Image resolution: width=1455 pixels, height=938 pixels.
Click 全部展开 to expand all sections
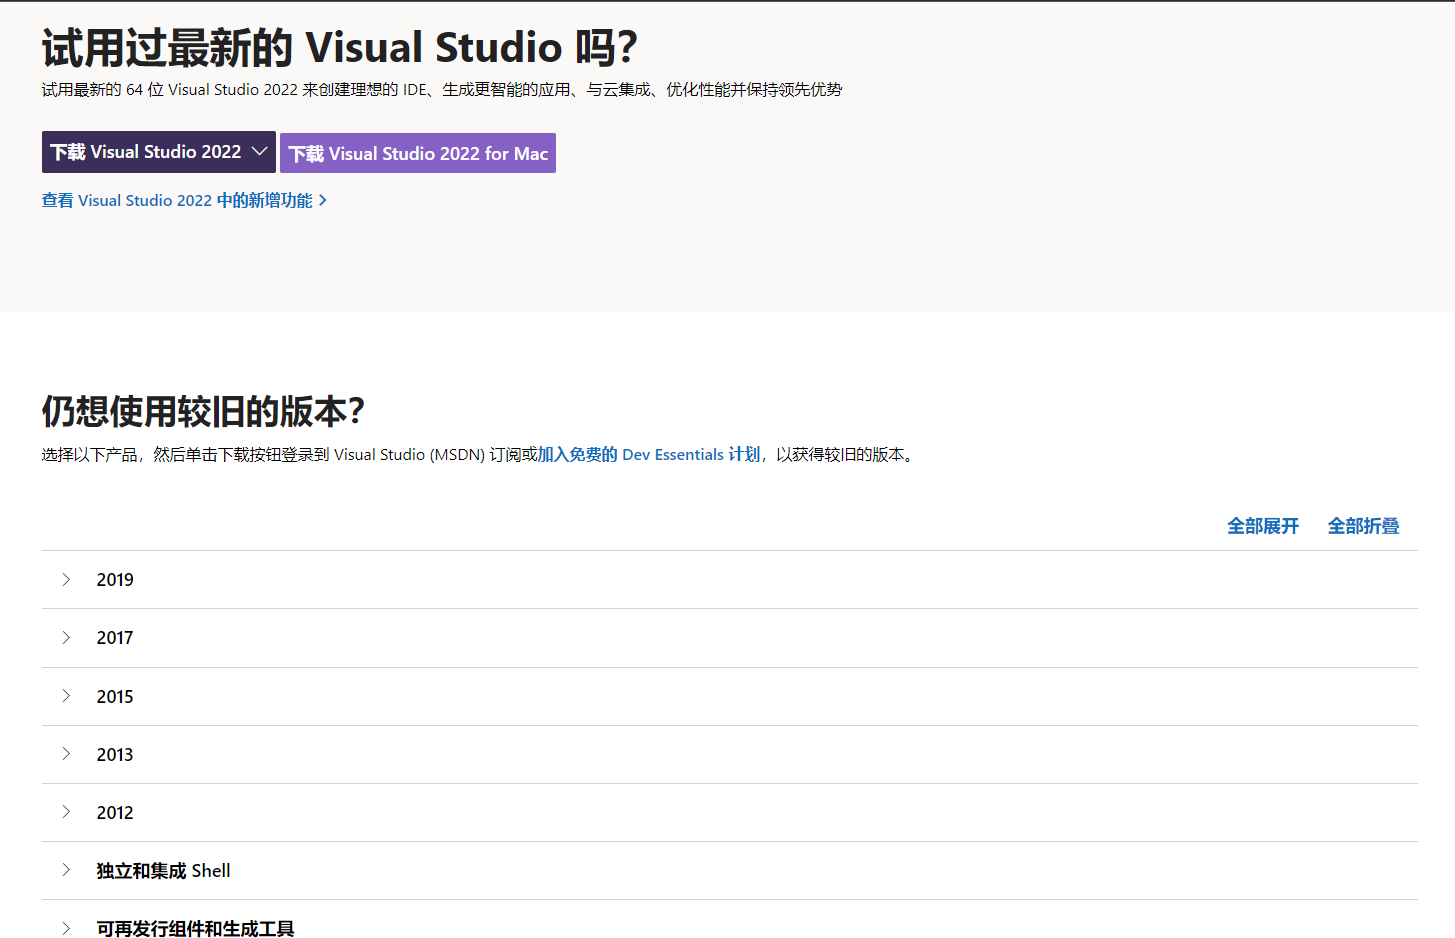click(x=1263, y=526)
